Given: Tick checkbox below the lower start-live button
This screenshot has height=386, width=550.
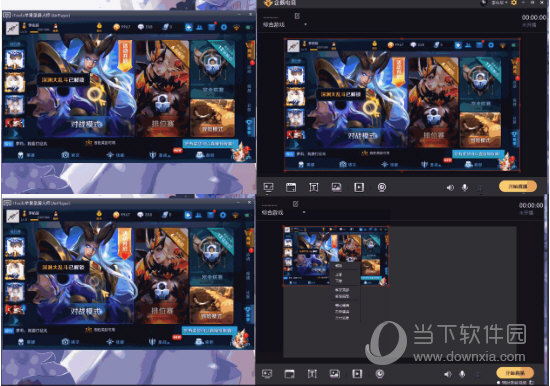Looking at the screenshot, I should [x=499, y=382].
